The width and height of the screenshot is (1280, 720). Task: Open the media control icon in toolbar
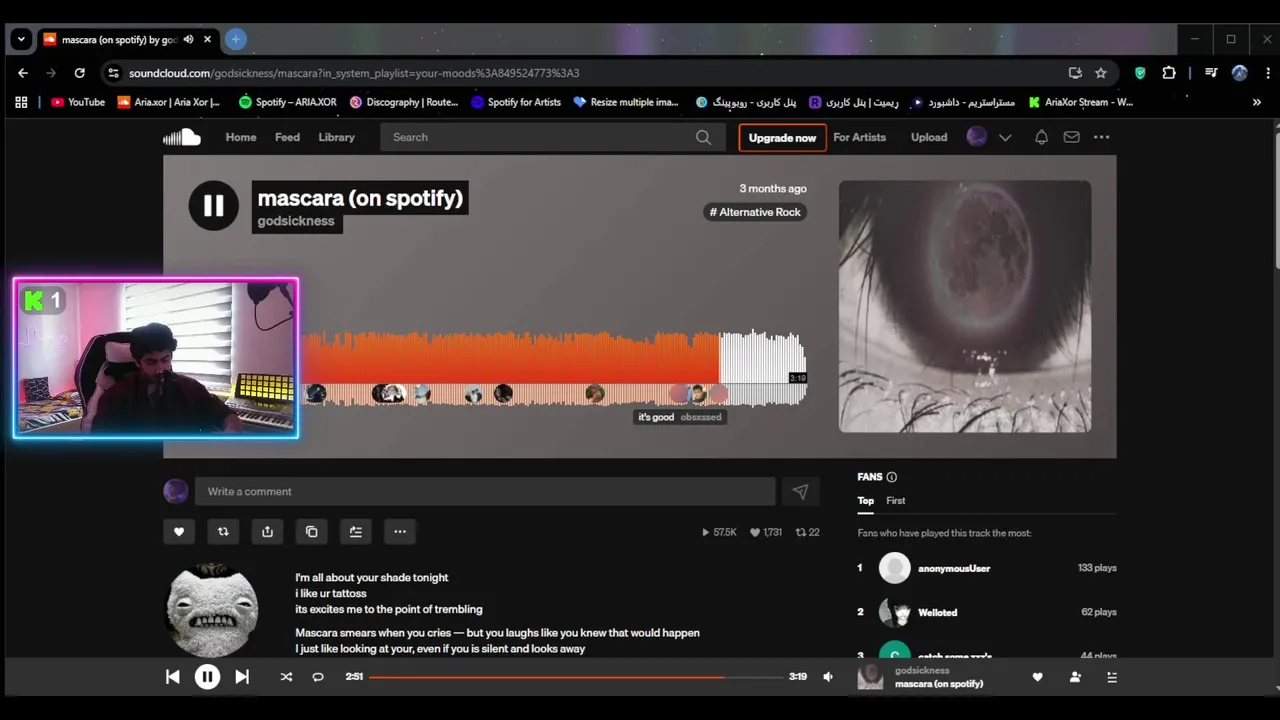1211,73
